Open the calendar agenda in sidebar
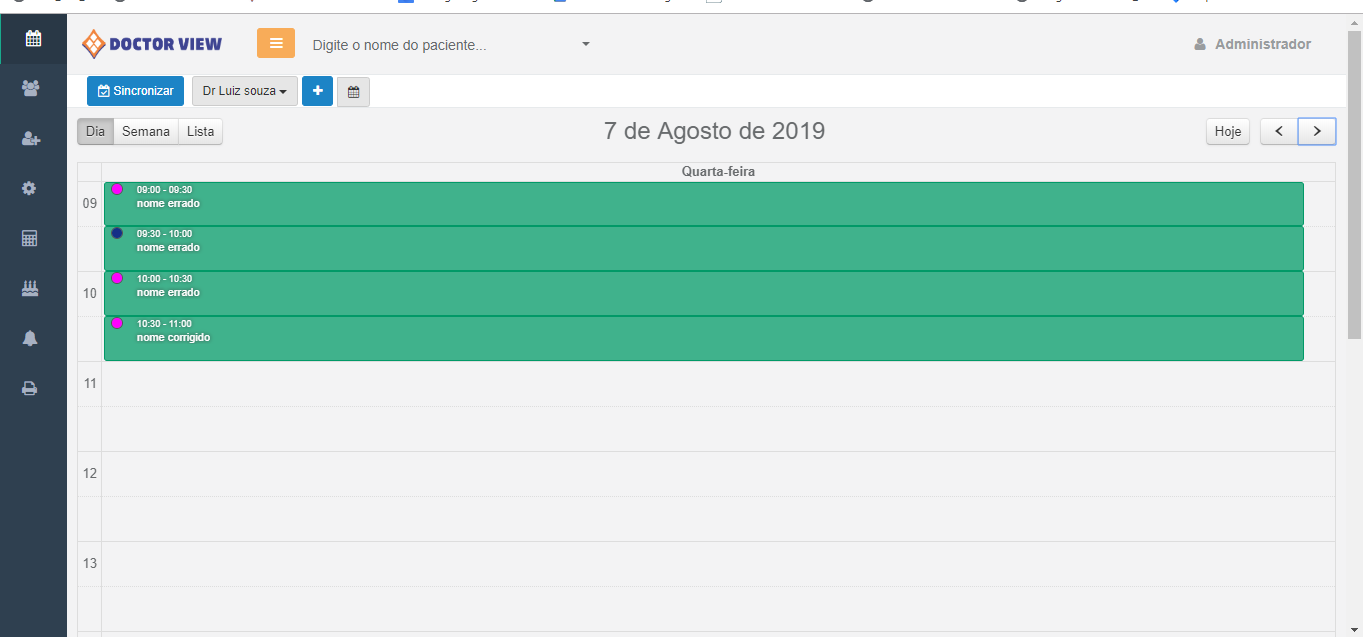This screenshot has width=1363, height=637. pos(33,39)
